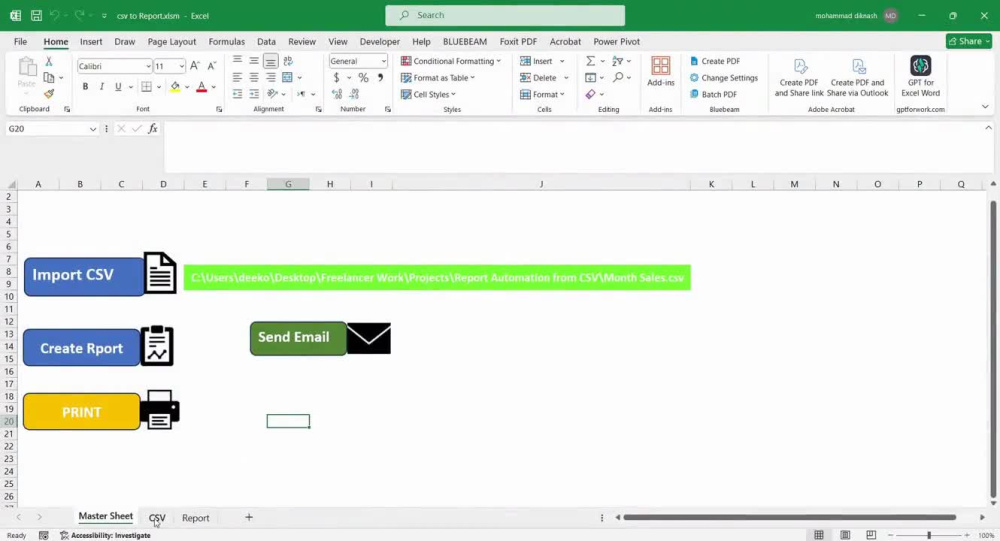This screenshot has width=1000, height=541.
Task: Adjust the zoom slider in status bar
Action: tap(929, 535)
